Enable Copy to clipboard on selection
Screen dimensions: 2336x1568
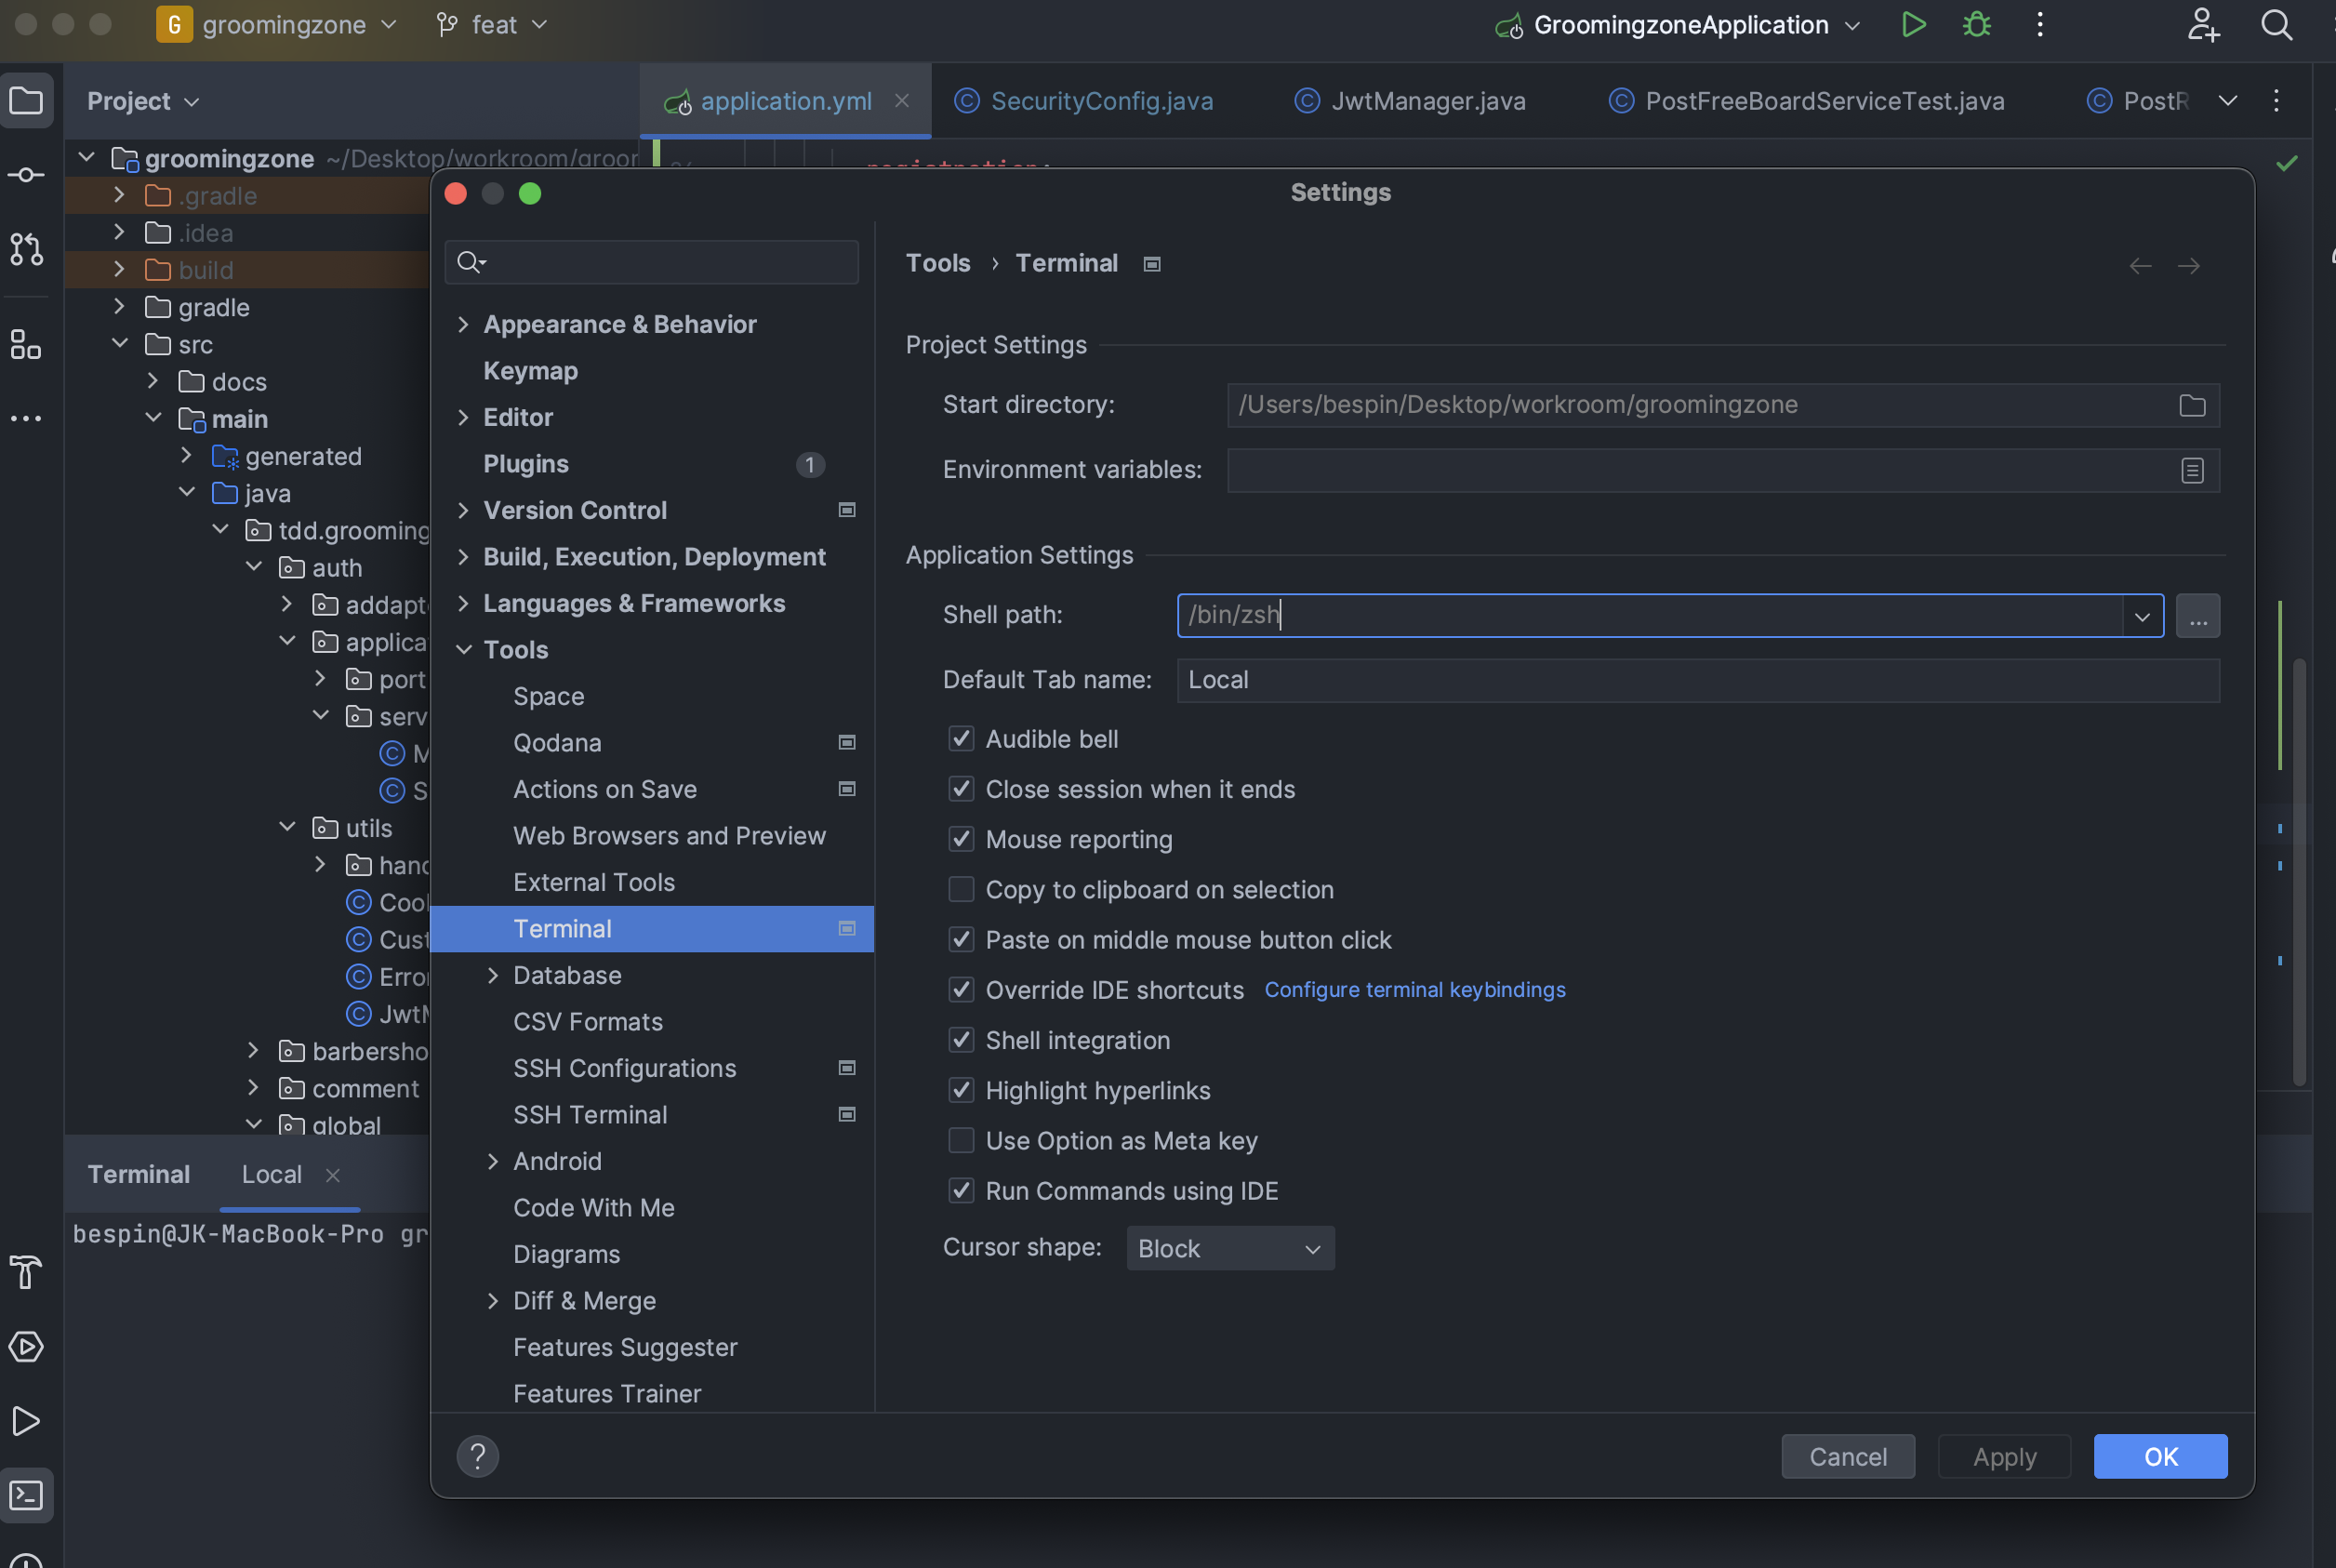pos(961,889)
